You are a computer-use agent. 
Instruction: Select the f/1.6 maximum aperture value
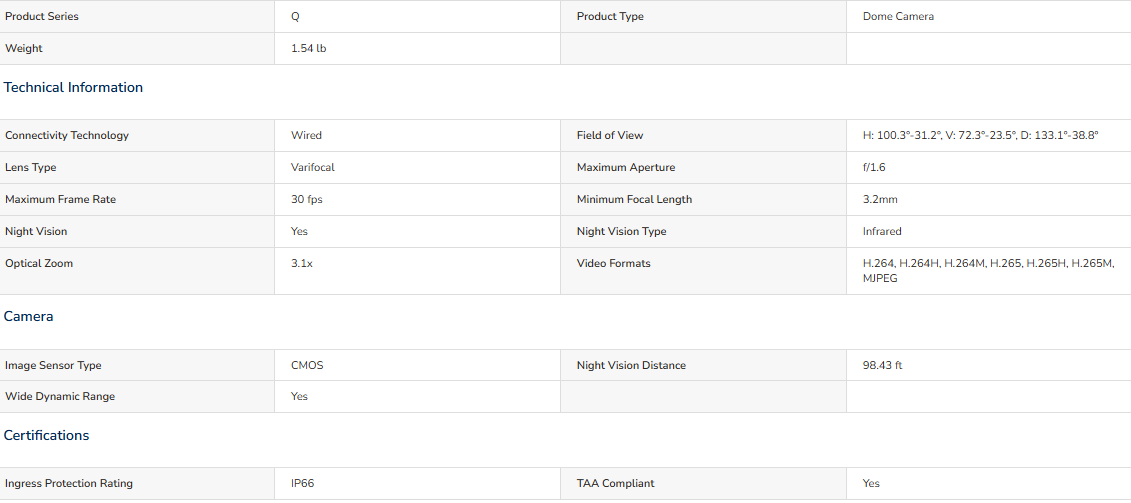click(873, 167)
